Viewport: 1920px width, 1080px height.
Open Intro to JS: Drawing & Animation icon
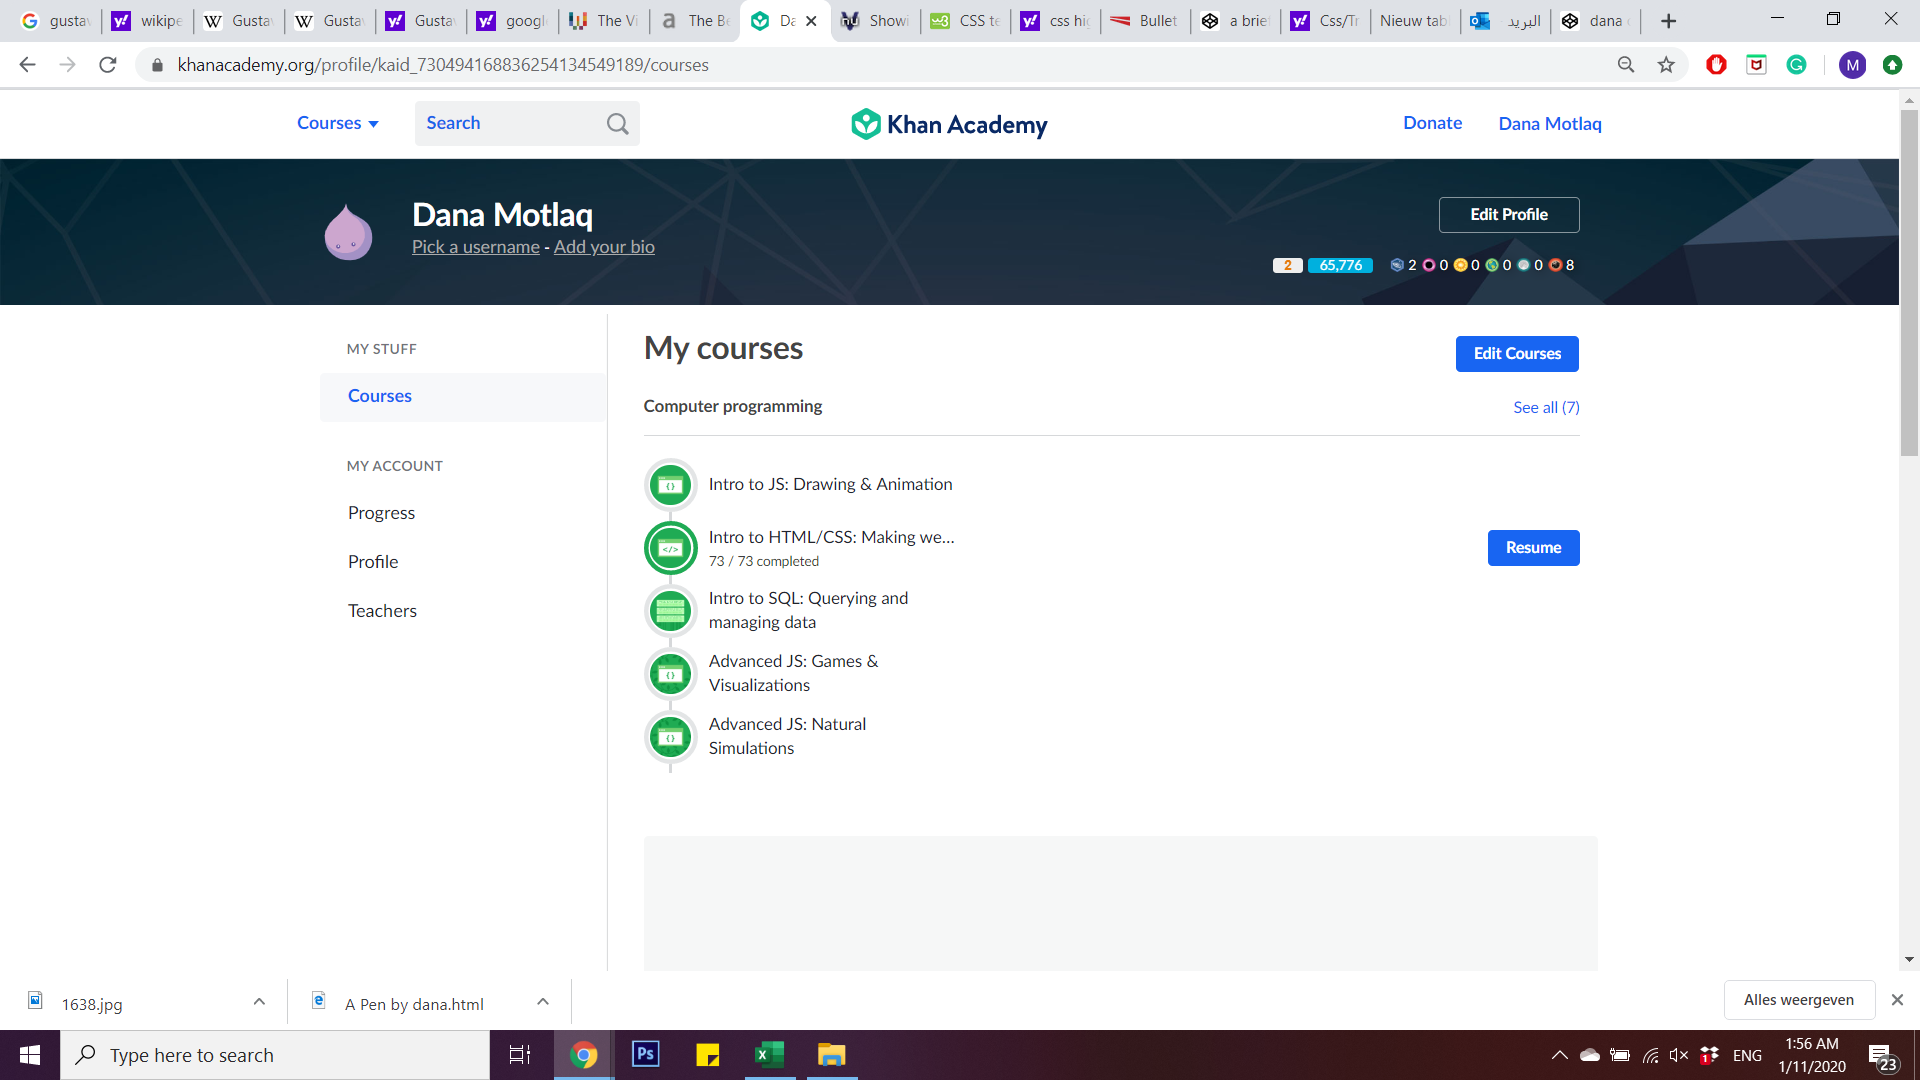point(671,485)
